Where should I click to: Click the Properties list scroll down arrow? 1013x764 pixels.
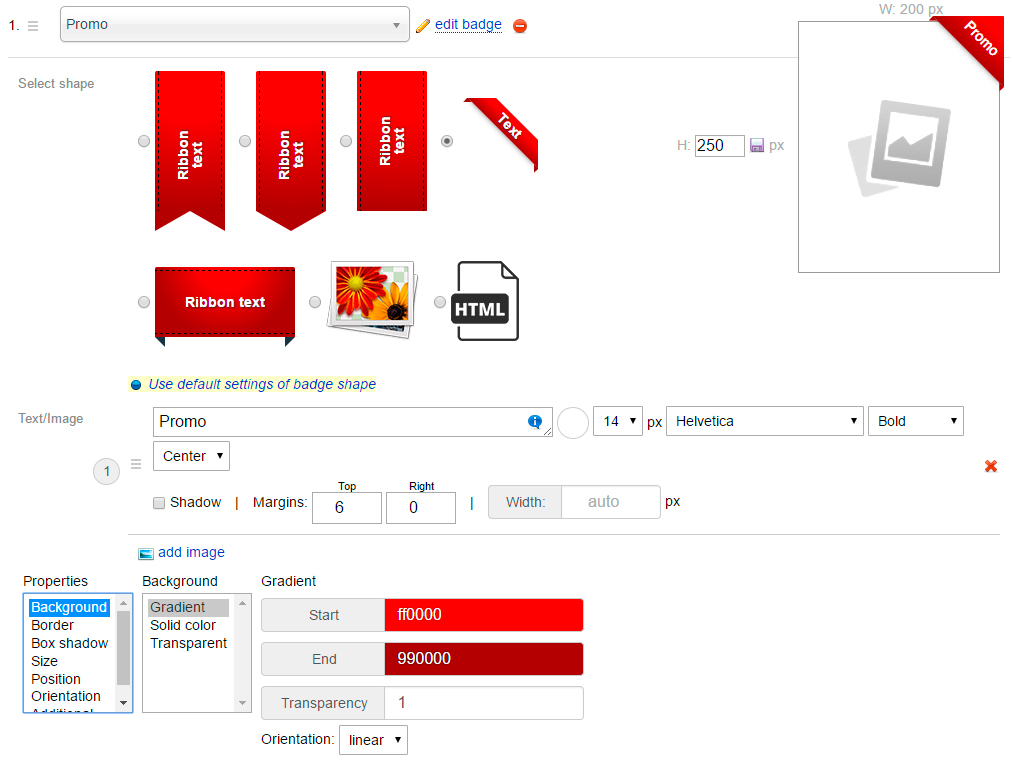[x=123, y=703]
